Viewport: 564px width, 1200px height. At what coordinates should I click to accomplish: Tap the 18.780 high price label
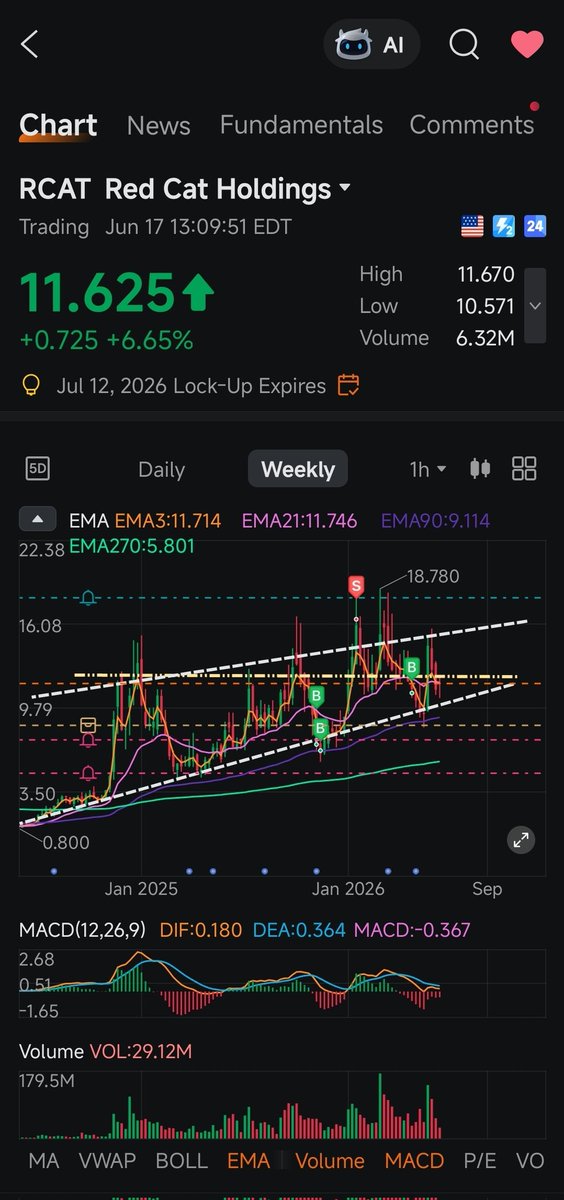click(x=433, y=576)
